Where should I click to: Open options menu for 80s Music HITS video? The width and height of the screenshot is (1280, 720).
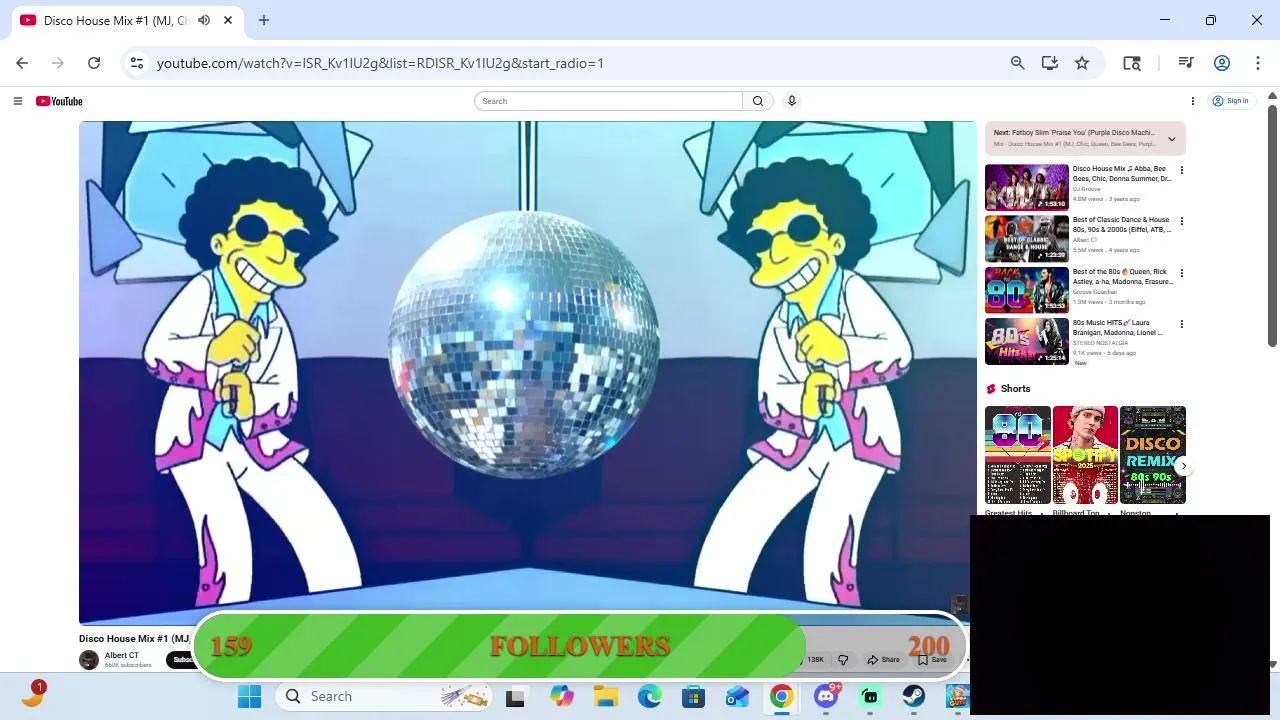pos(1182,324)
